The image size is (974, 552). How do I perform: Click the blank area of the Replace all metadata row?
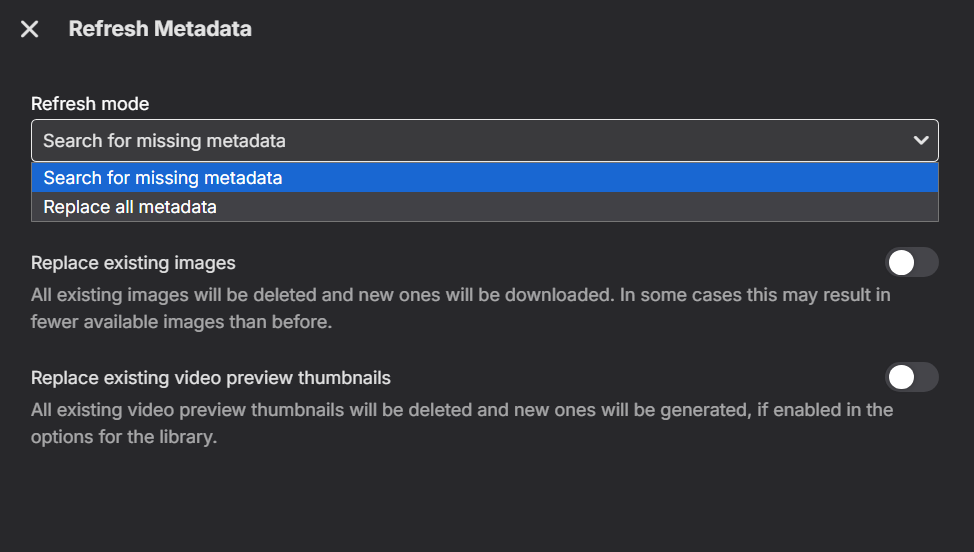(578, 207)
